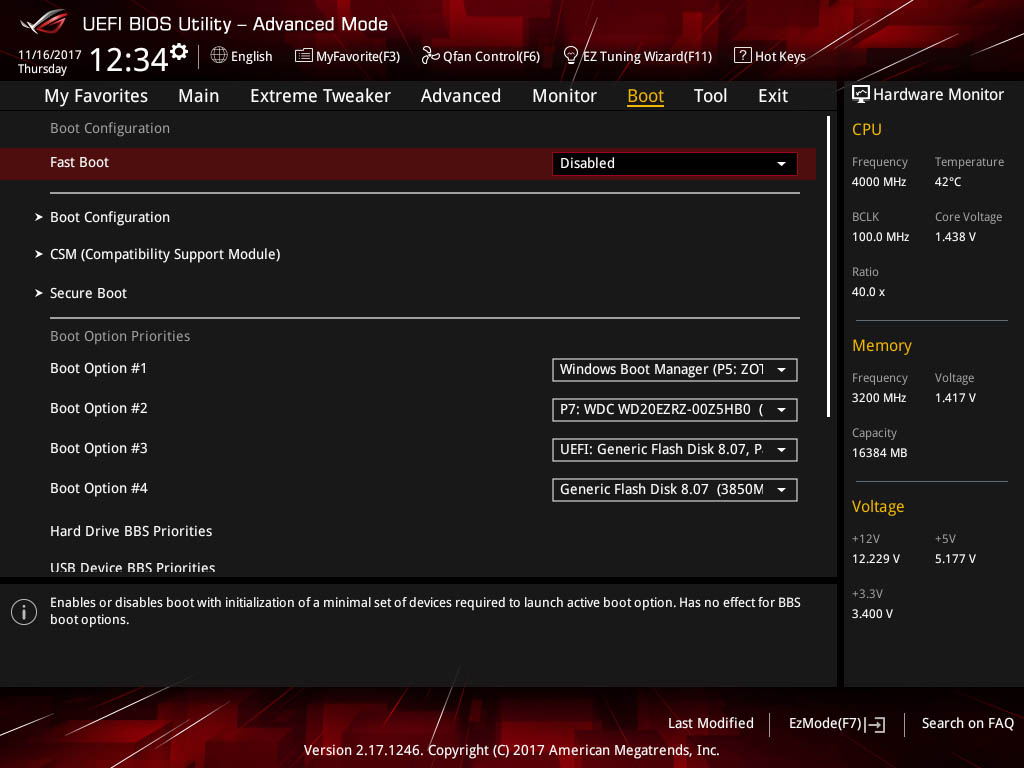Switch to EzMode(F7)
Image resolution: width=1024 pixels, height=768 pixels.
click(x=837, y=724)
